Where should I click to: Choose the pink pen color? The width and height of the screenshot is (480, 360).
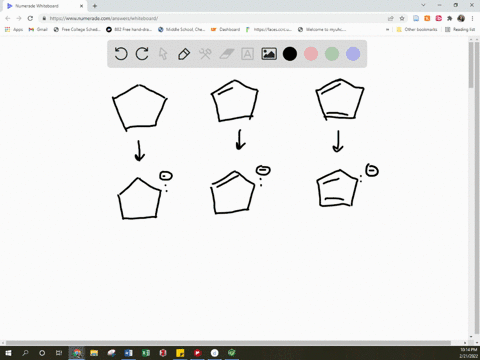tap(311, 54)
